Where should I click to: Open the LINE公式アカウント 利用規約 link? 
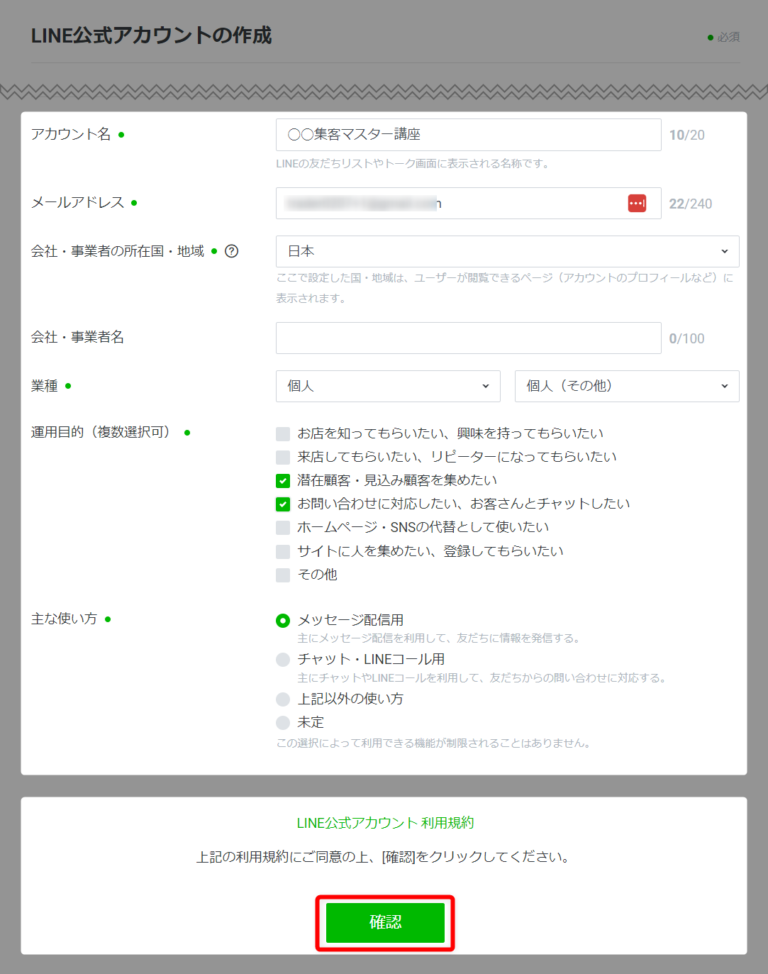coord(384,823)
